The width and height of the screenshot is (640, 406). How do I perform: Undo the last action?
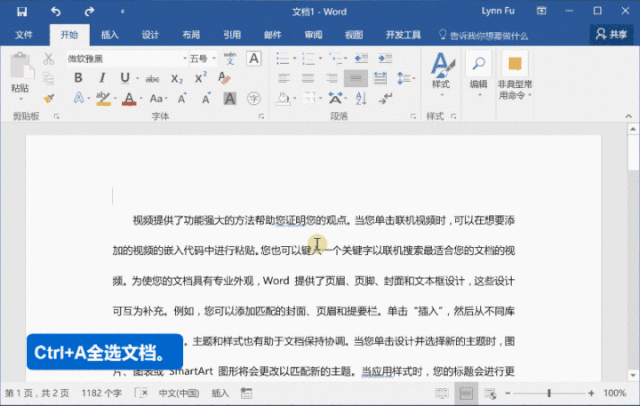point(56,11)
